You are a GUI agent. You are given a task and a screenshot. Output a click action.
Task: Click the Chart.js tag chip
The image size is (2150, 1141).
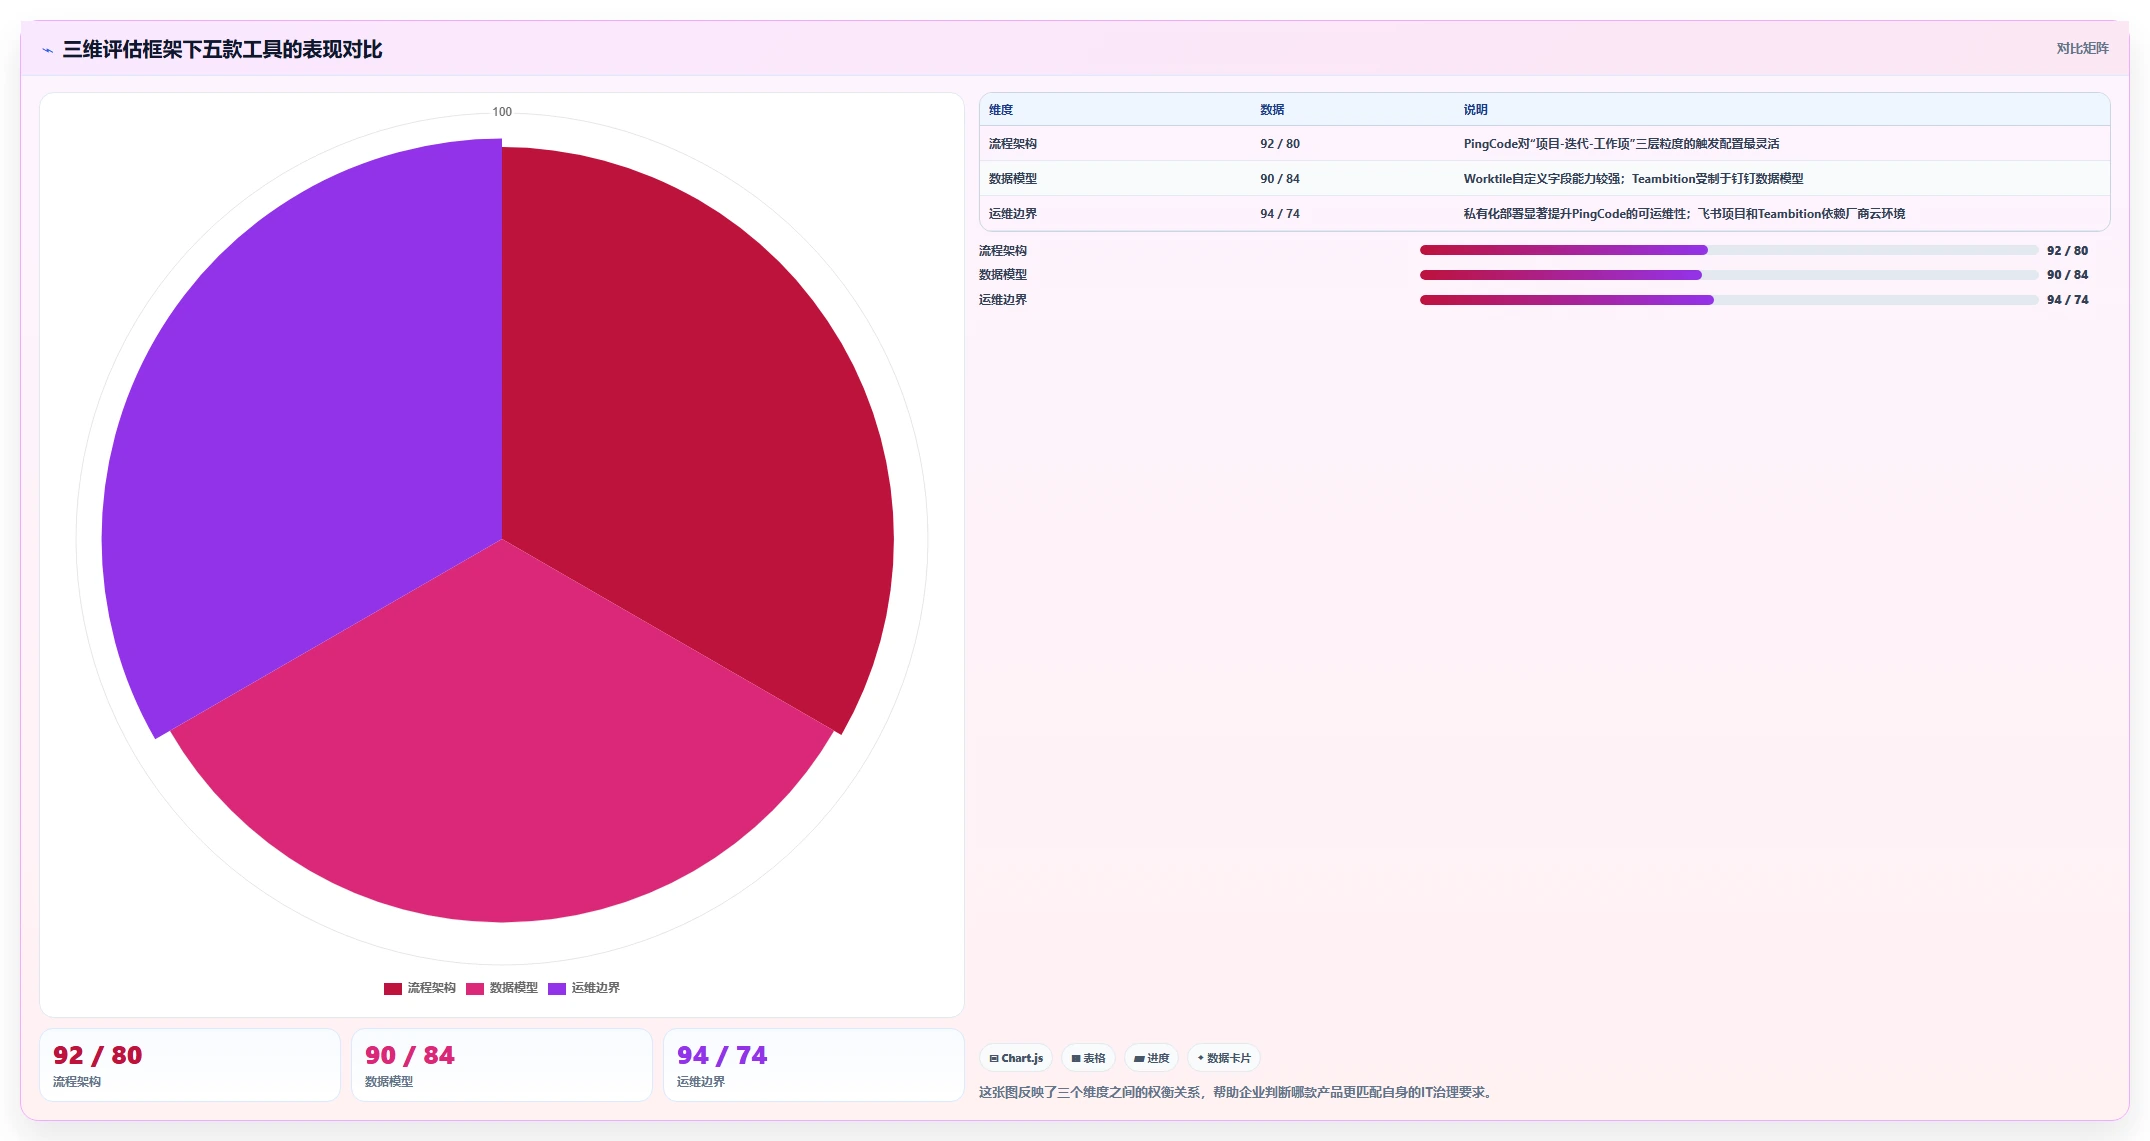click(x=1016, y=1058)
